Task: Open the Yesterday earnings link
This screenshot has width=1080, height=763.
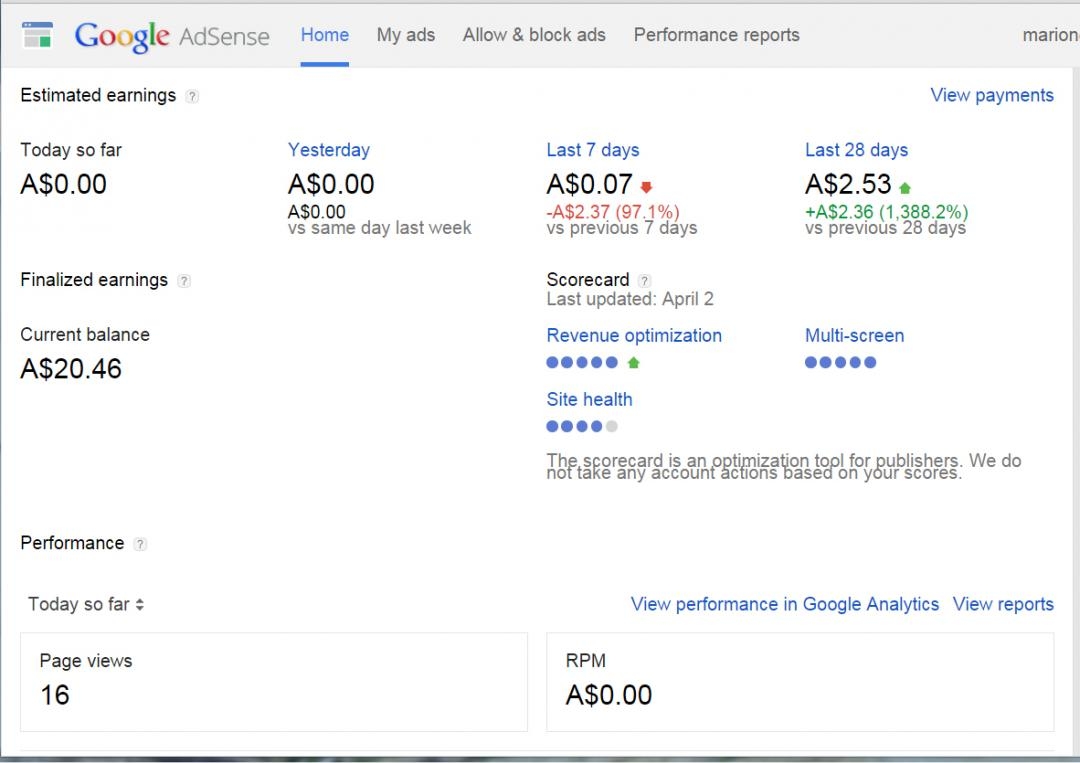Action: point(329,150)
